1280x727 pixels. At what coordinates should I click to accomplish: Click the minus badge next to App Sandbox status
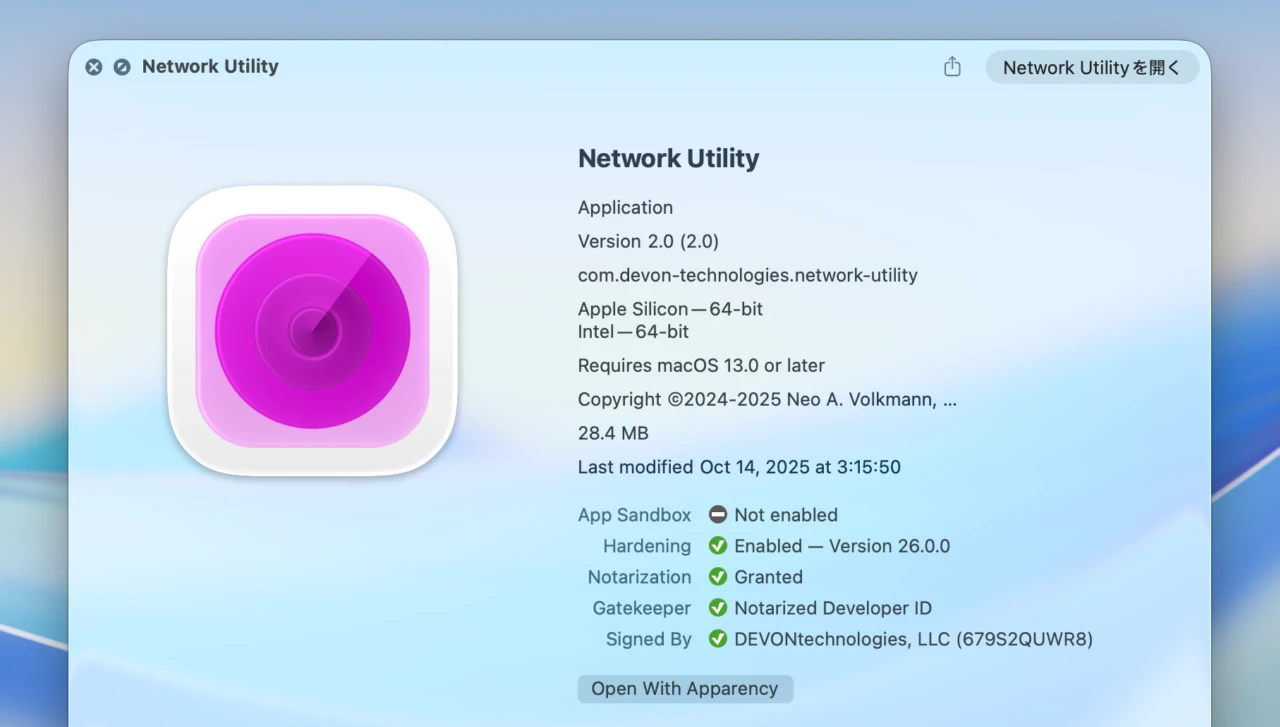click(x=718, y=515)
